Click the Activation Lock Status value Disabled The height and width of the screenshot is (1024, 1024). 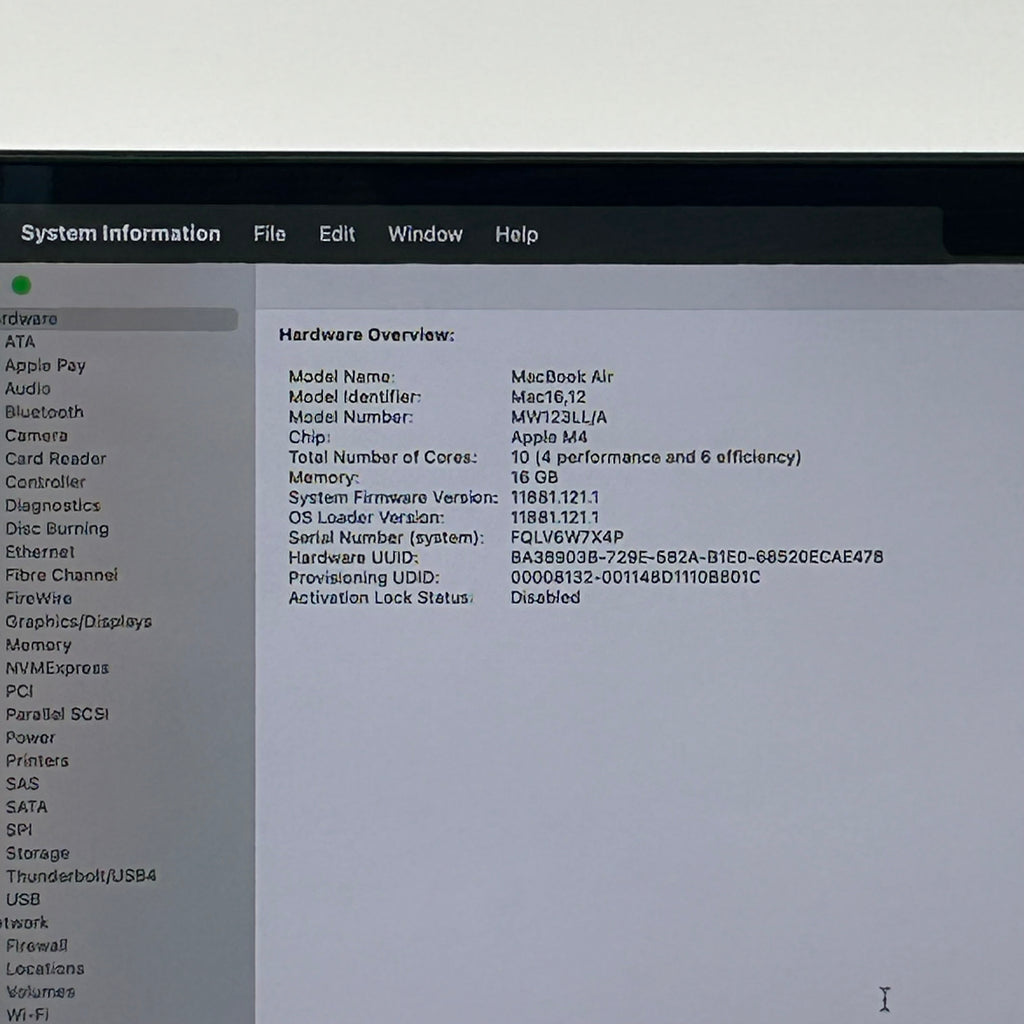coord(545,598)
